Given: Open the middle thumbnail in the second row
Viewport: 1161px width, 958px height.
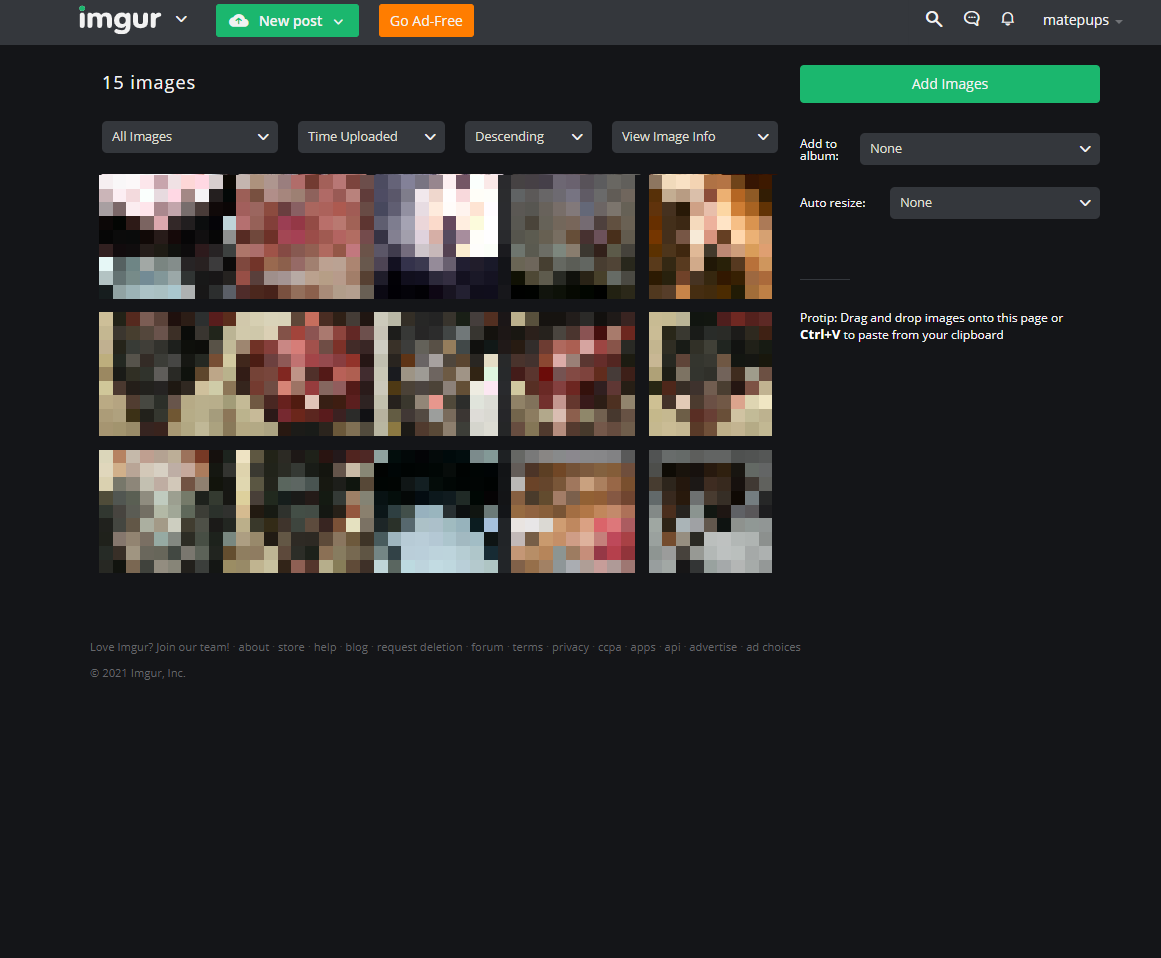Looking at the screenshot, I should [436, 374].
